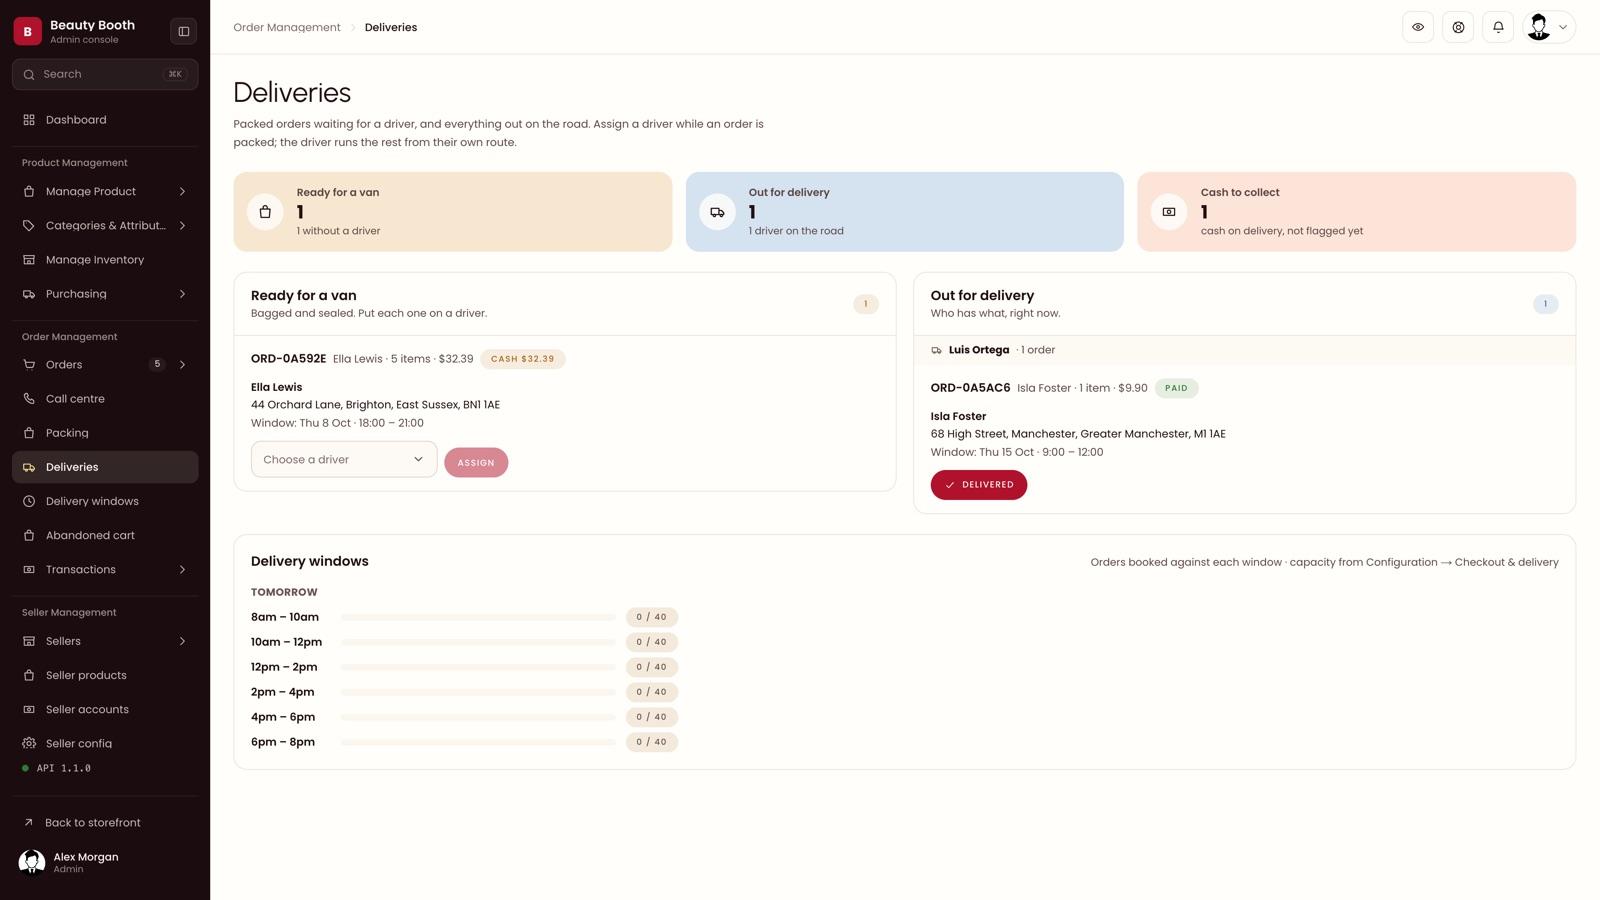Click the Abandoned cart icon
The image size is (1600, 900).
click(x=29, y=535)
